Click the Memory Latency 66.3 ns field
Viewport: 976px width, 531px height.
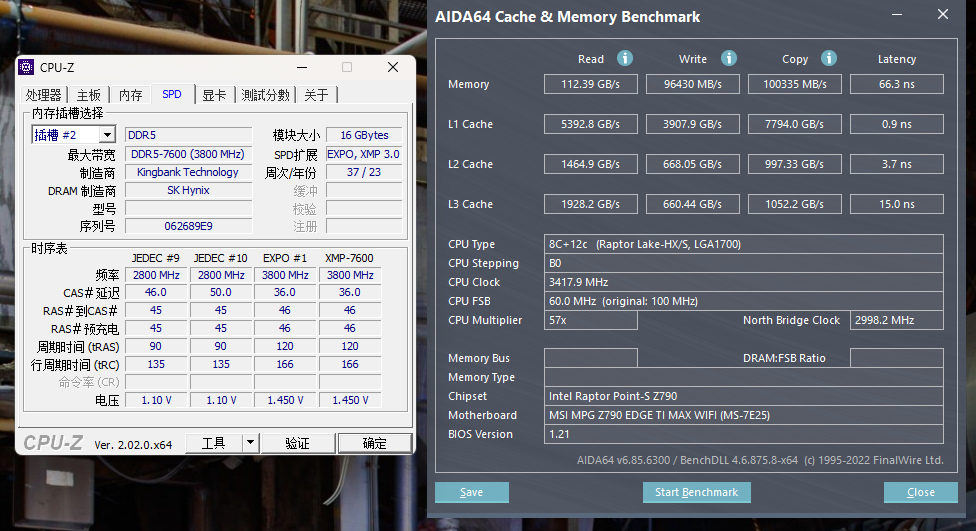(x=897, y=84)
